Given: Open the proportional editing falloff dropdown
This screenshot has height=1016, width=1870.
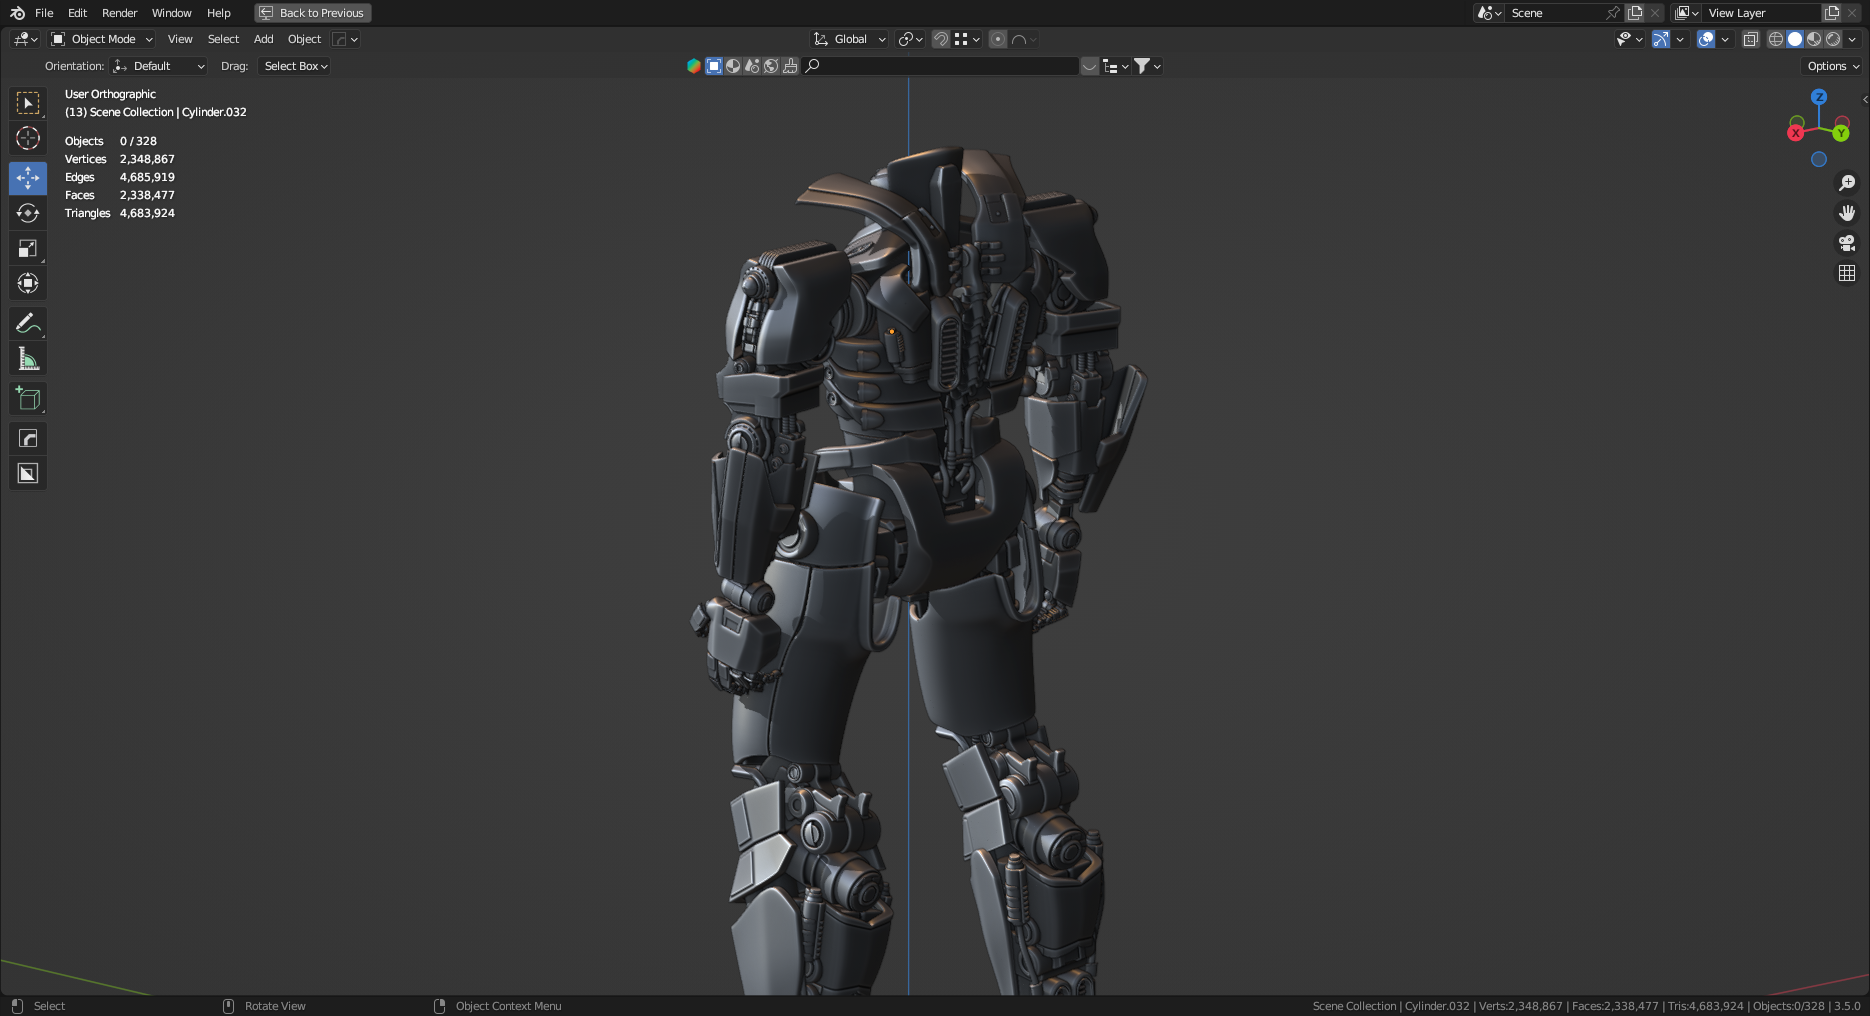Looking at the screenshot, I should (1025, 39).
